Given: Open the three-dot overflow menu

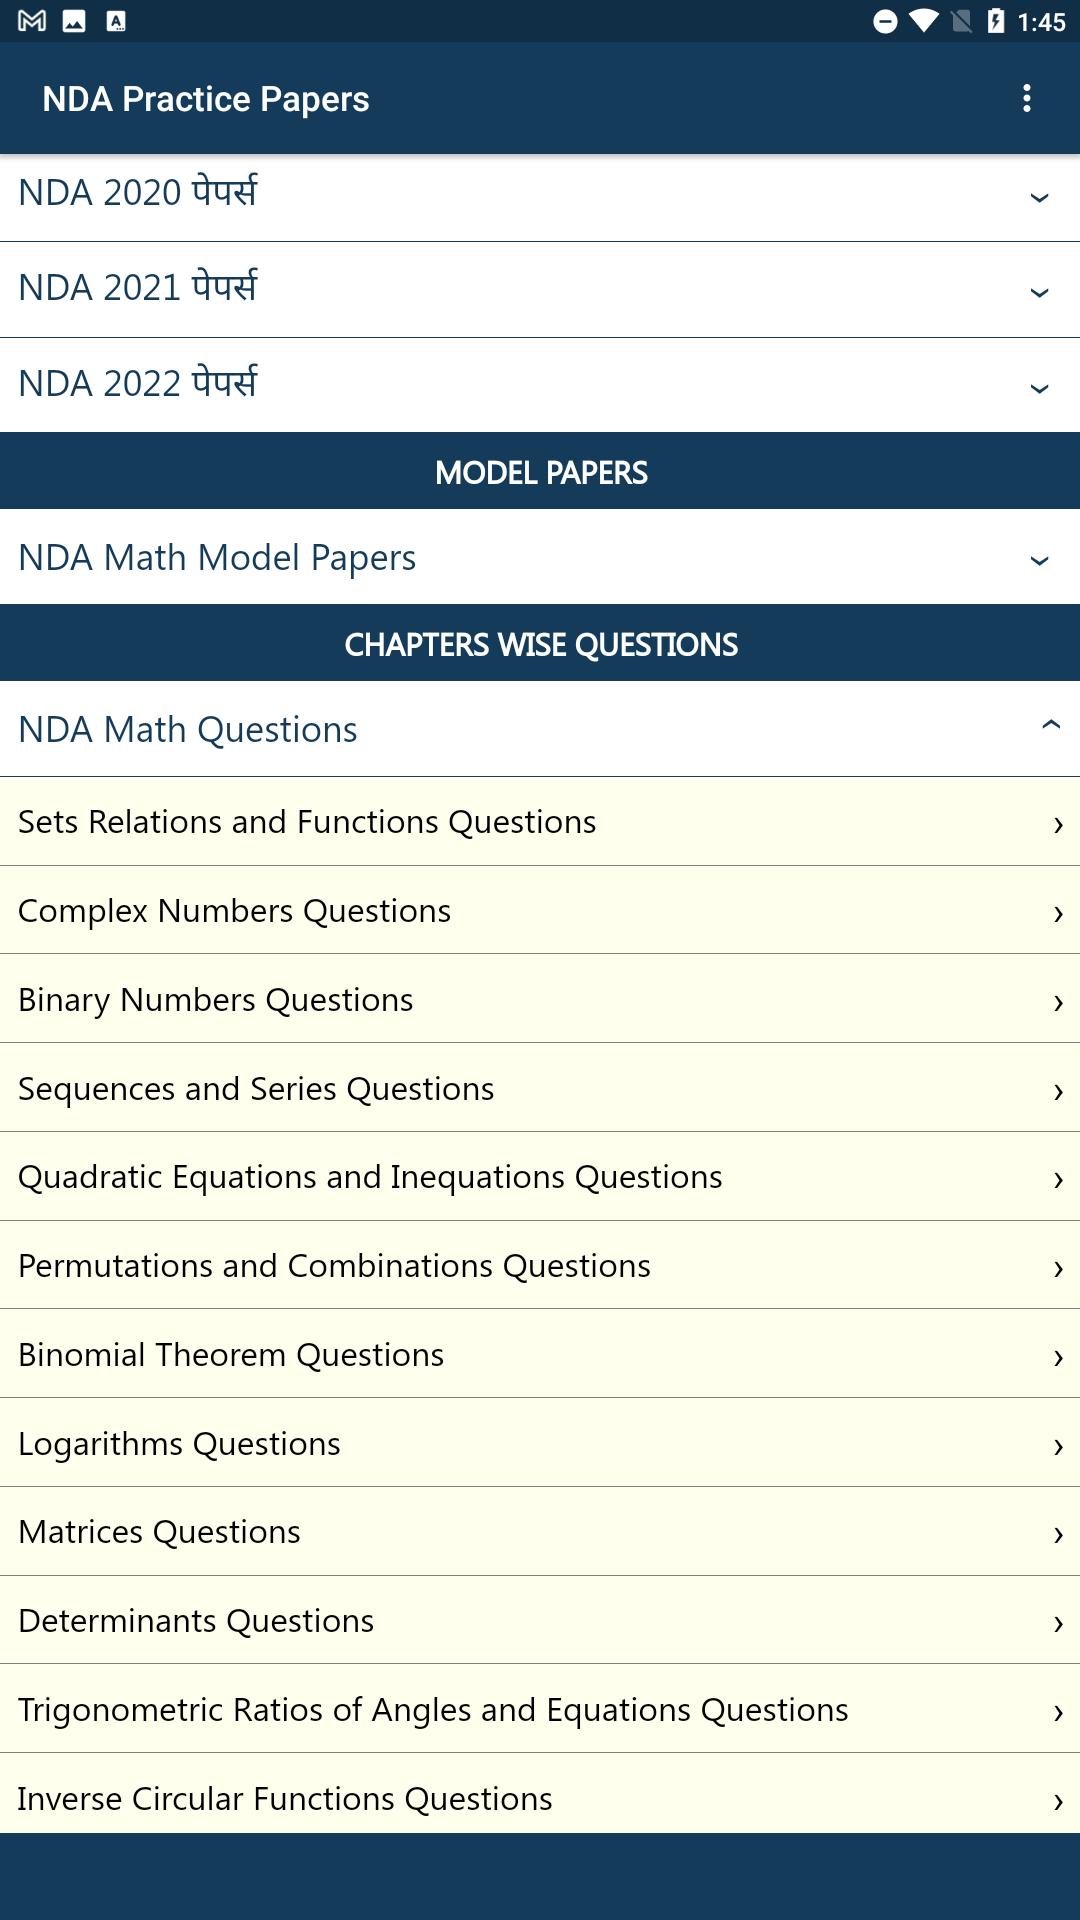Looking at the screenshot, I should 1026,98.
